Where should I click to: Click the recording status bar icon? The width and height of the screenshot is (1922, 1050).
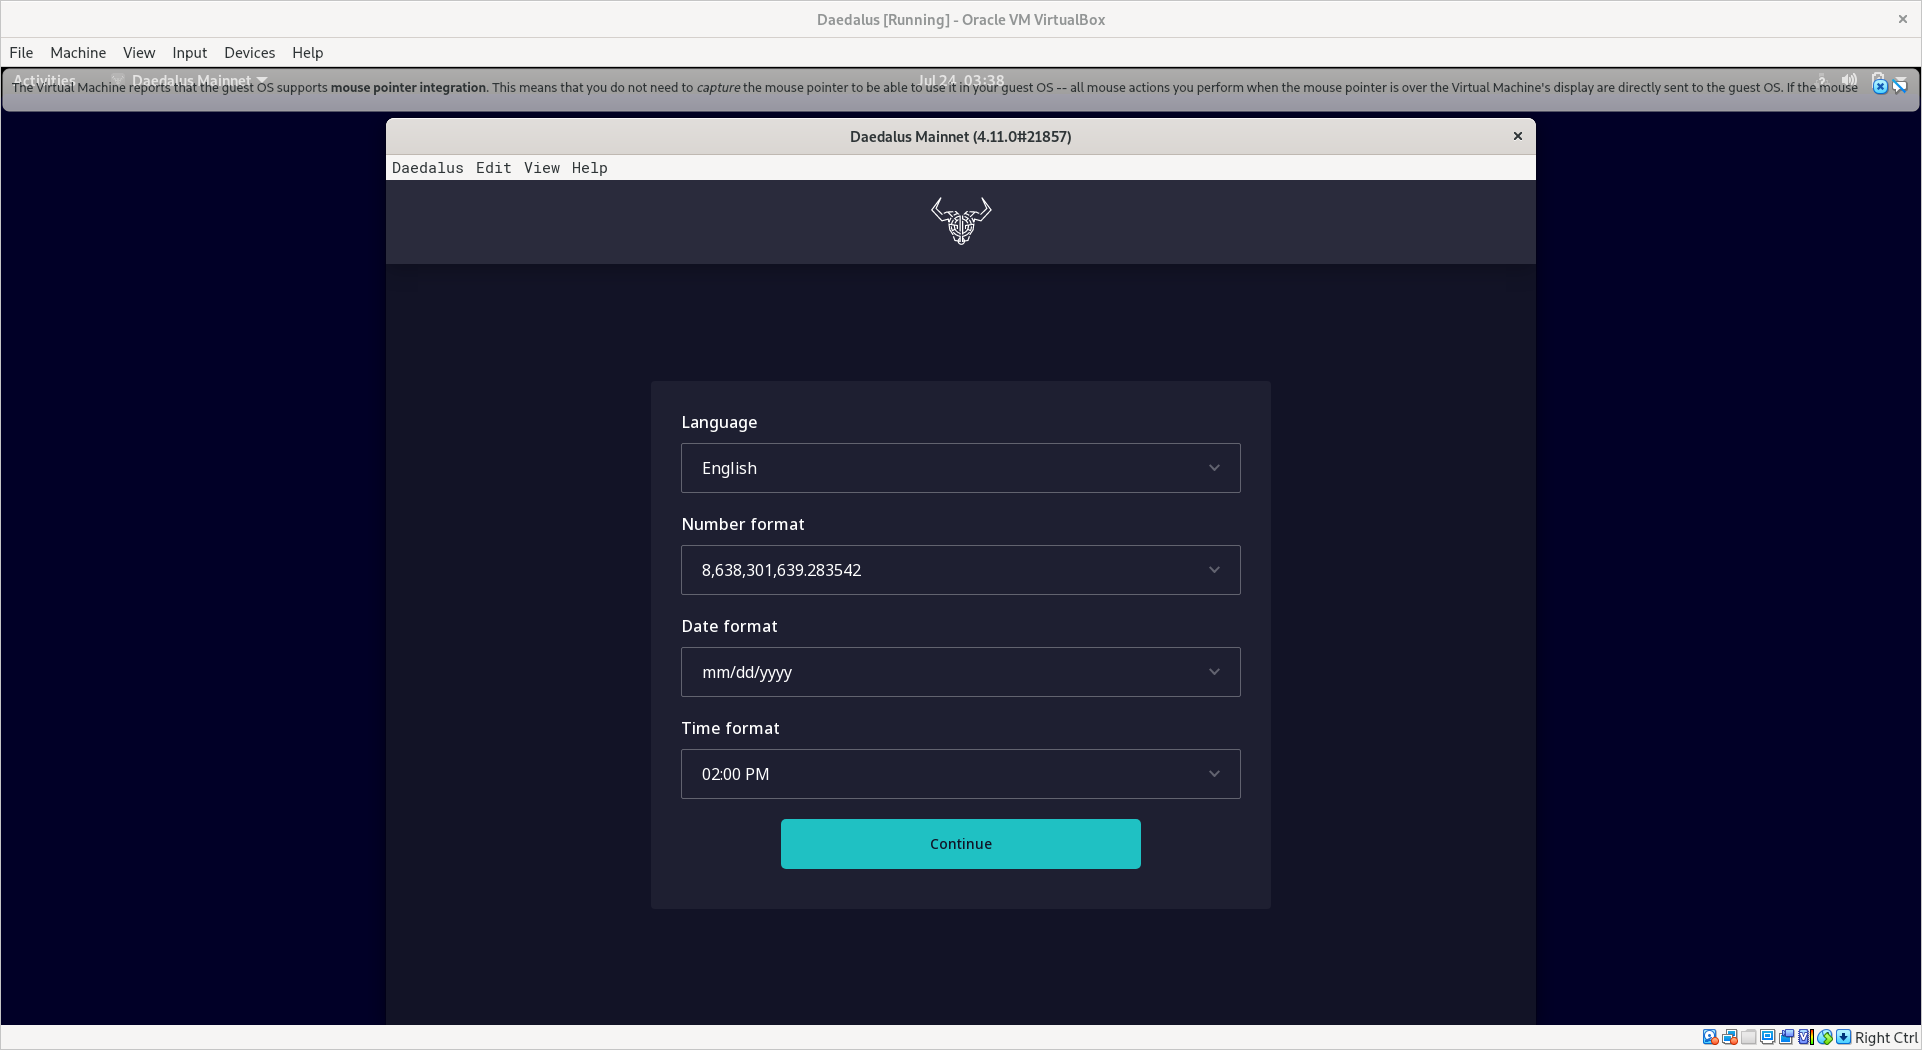pyautogui.click(x=1787, y=1037)
